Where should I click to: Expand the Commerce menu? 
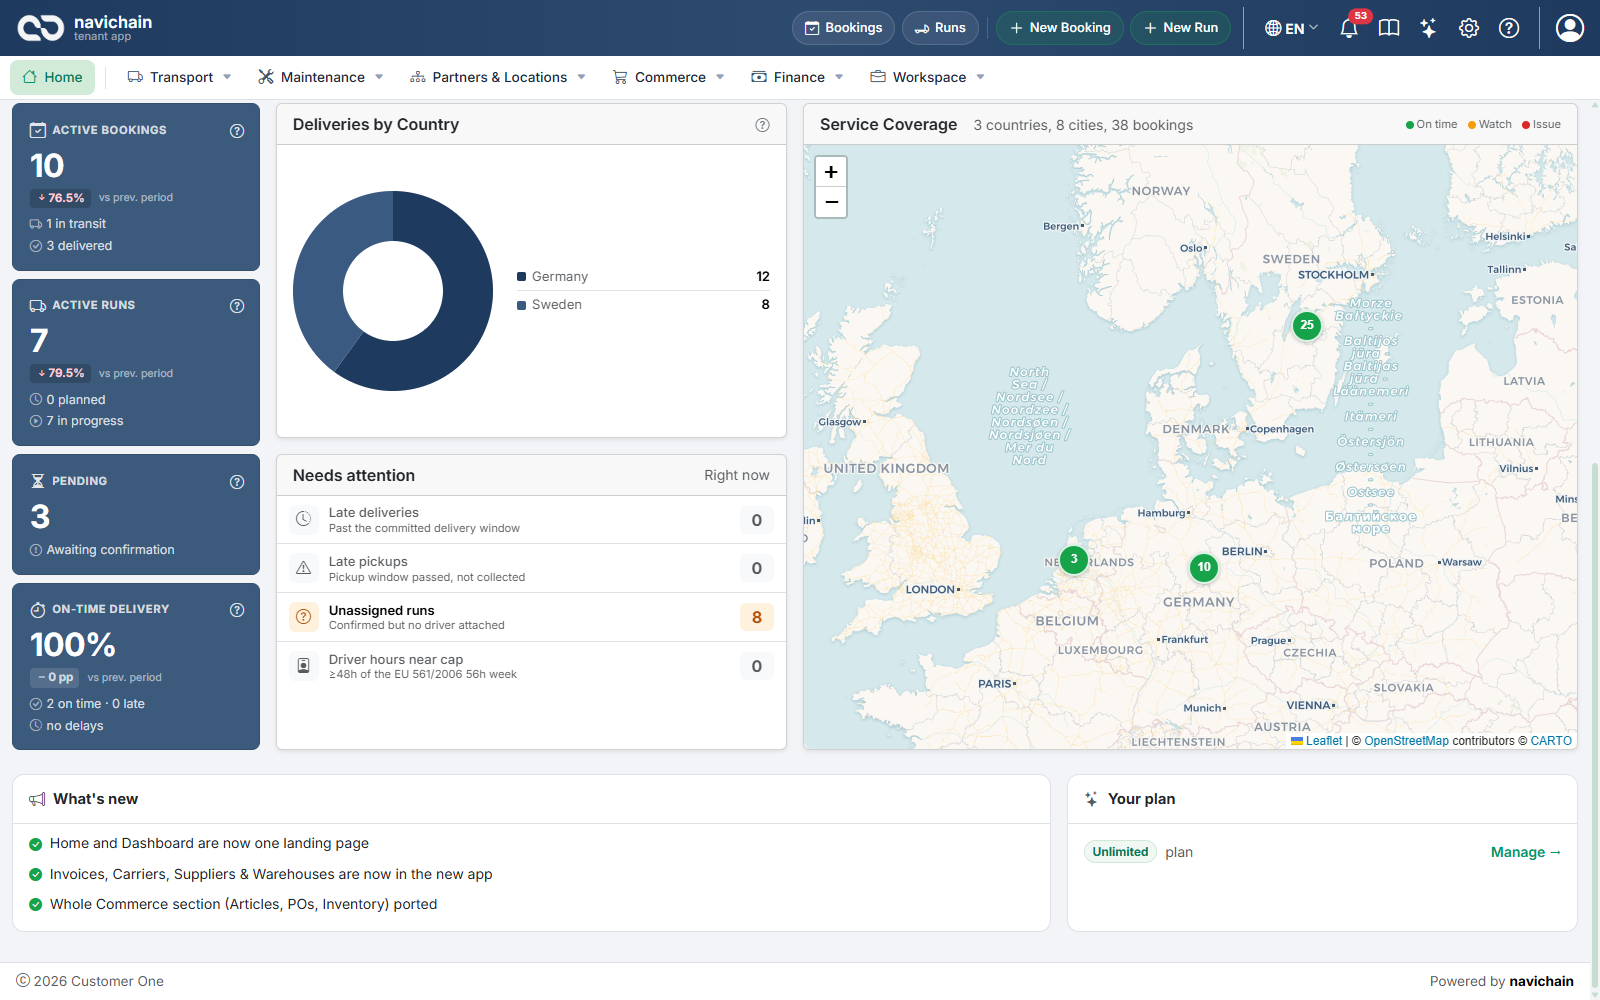pyautogui.click(x=668, y=77)
